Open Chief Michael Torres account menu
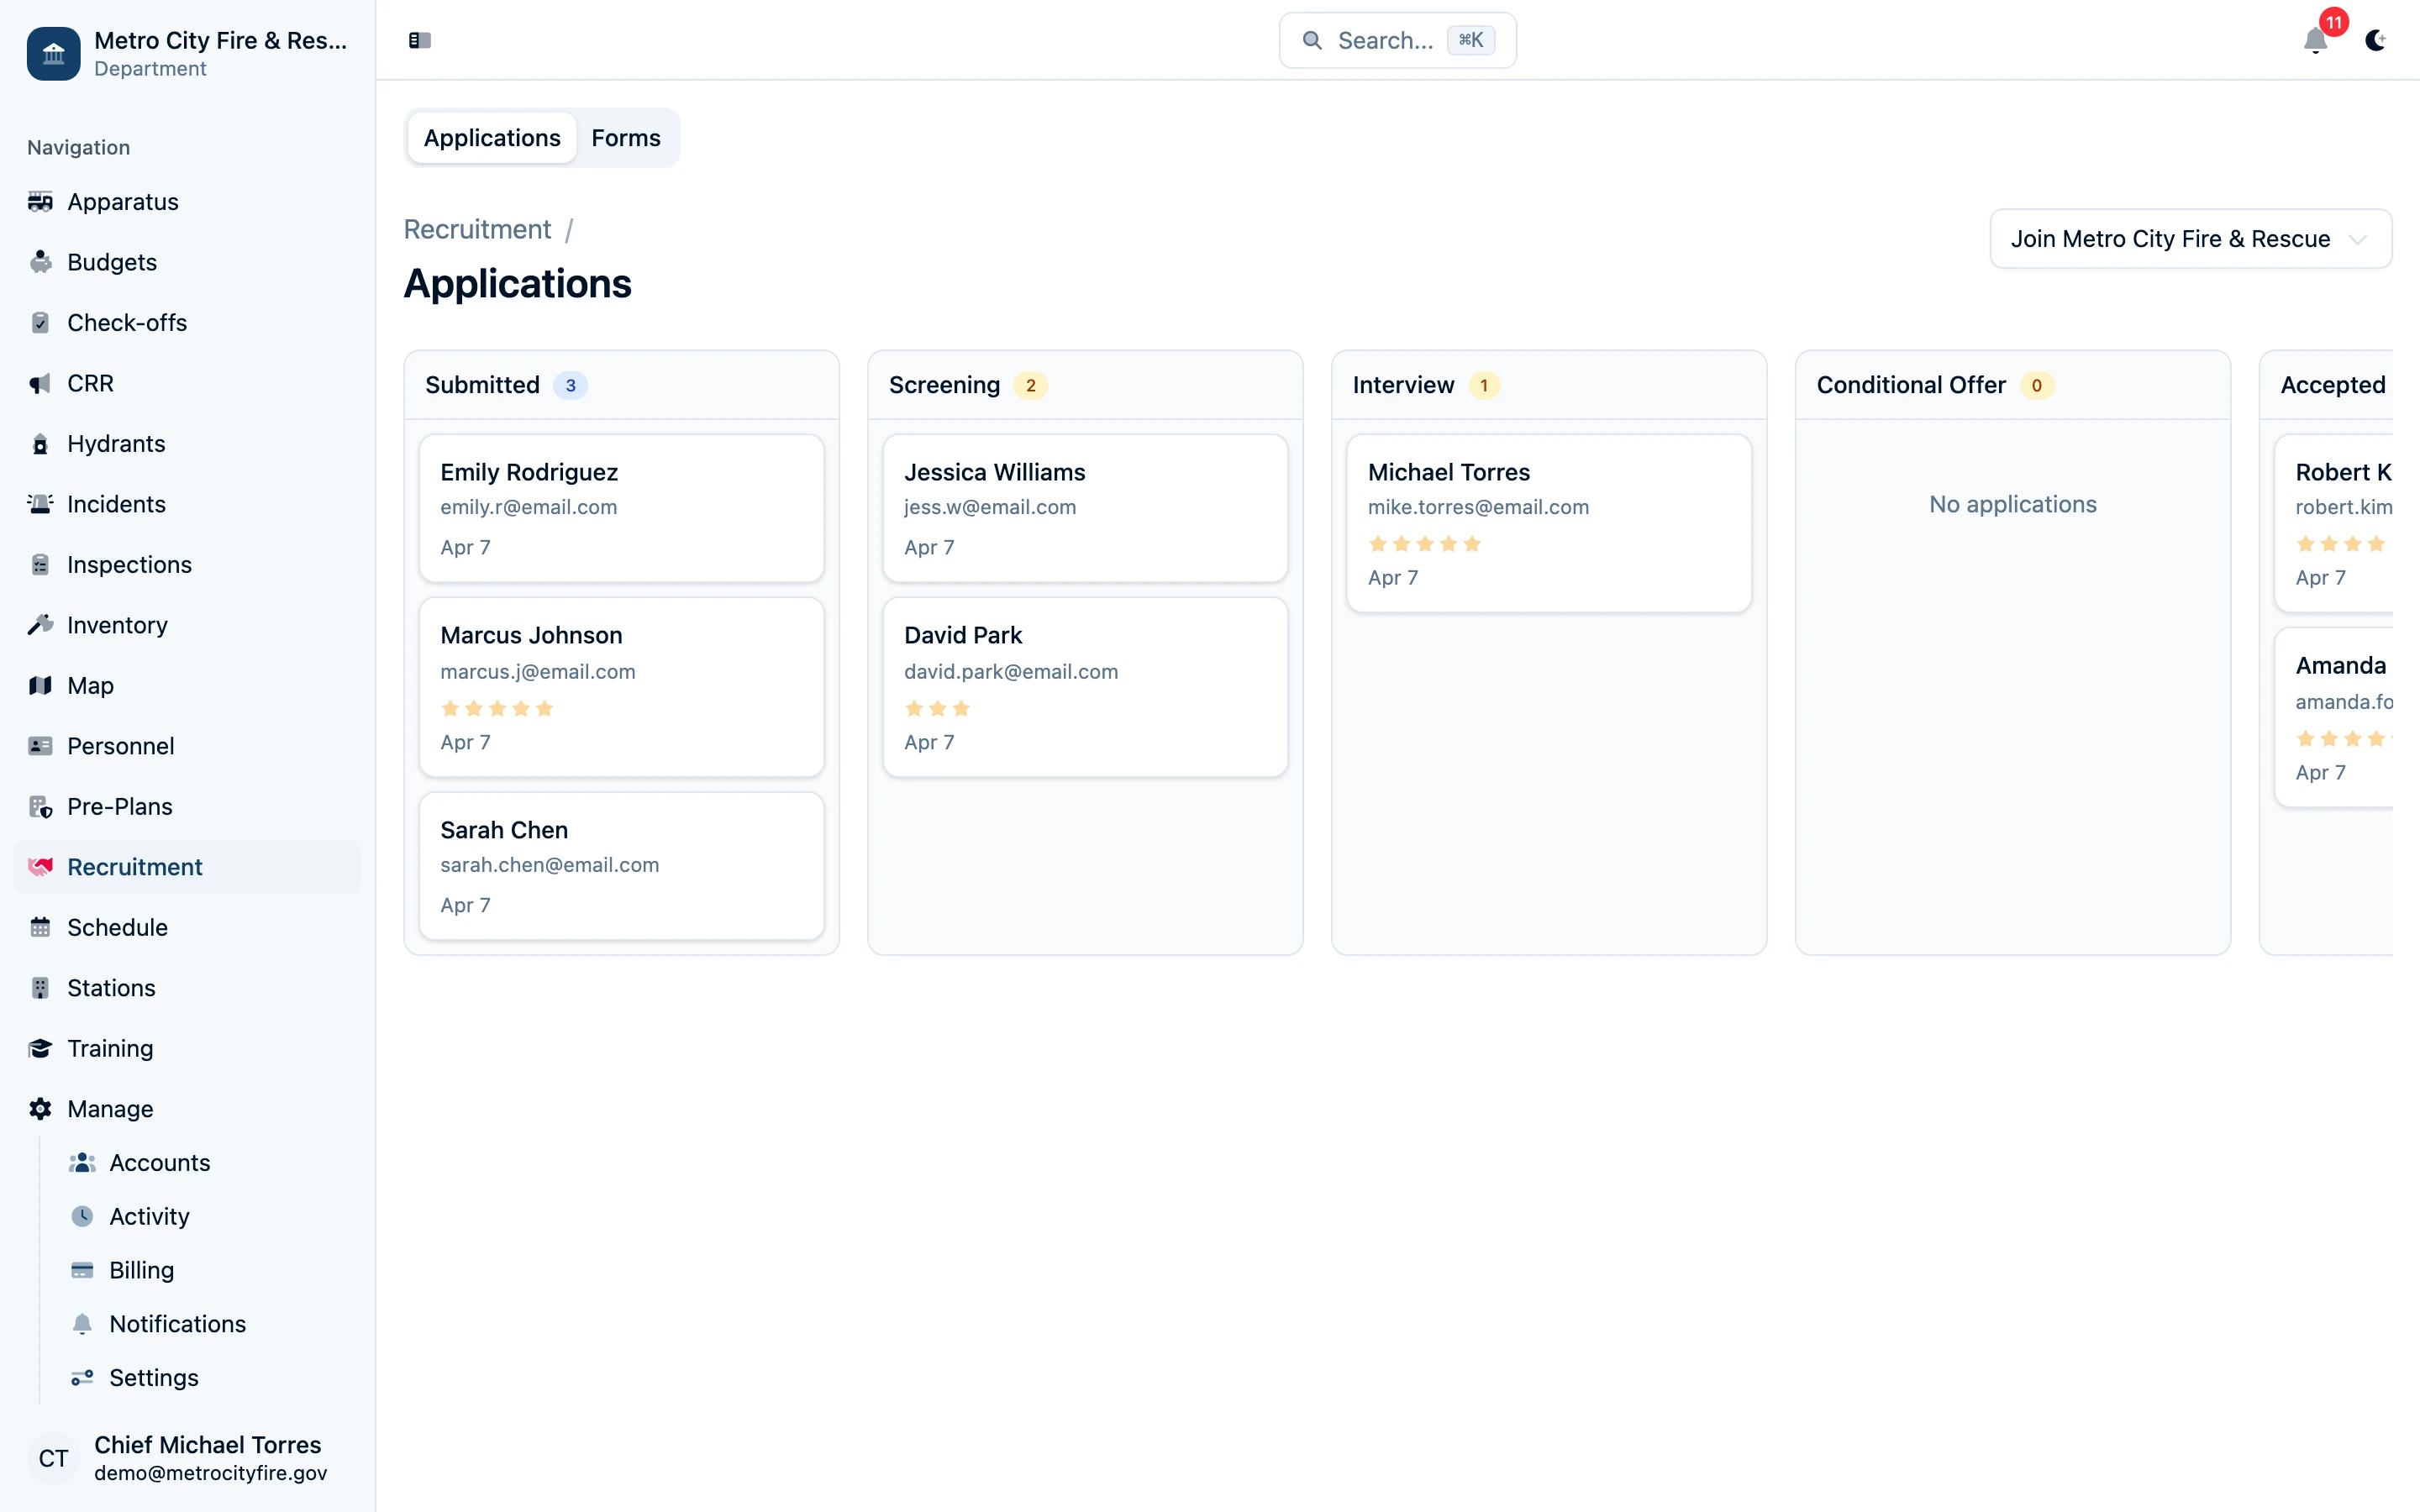2420x1512 pixels. [187, 1457]
